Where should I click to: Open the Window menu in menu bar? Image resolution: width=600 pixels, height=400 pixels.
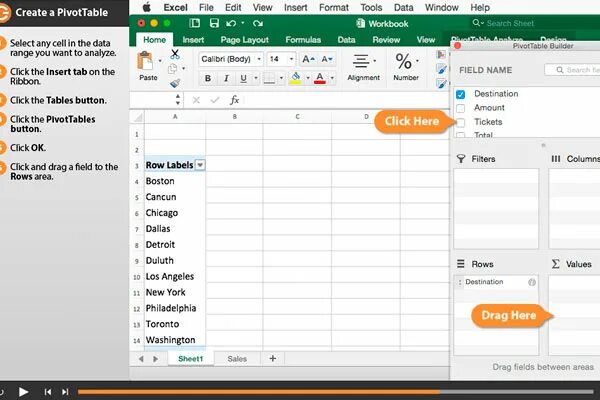coord(442,7)
